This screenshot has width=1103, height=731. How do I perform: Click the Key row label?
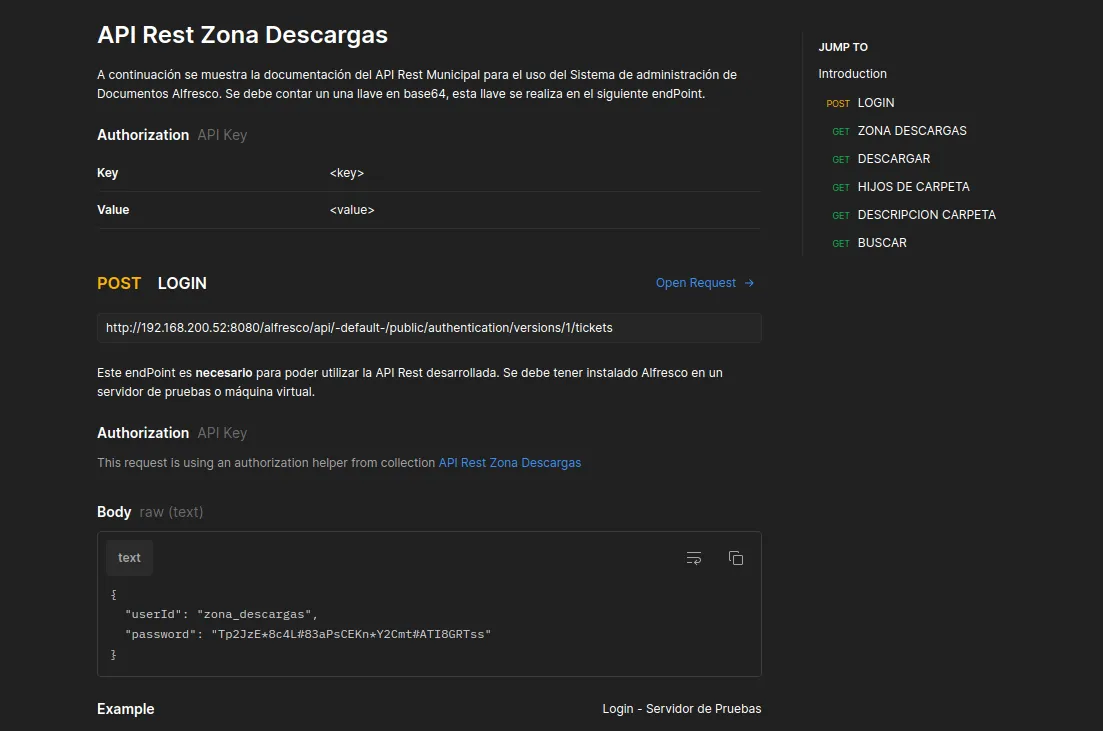click(108, 173)
